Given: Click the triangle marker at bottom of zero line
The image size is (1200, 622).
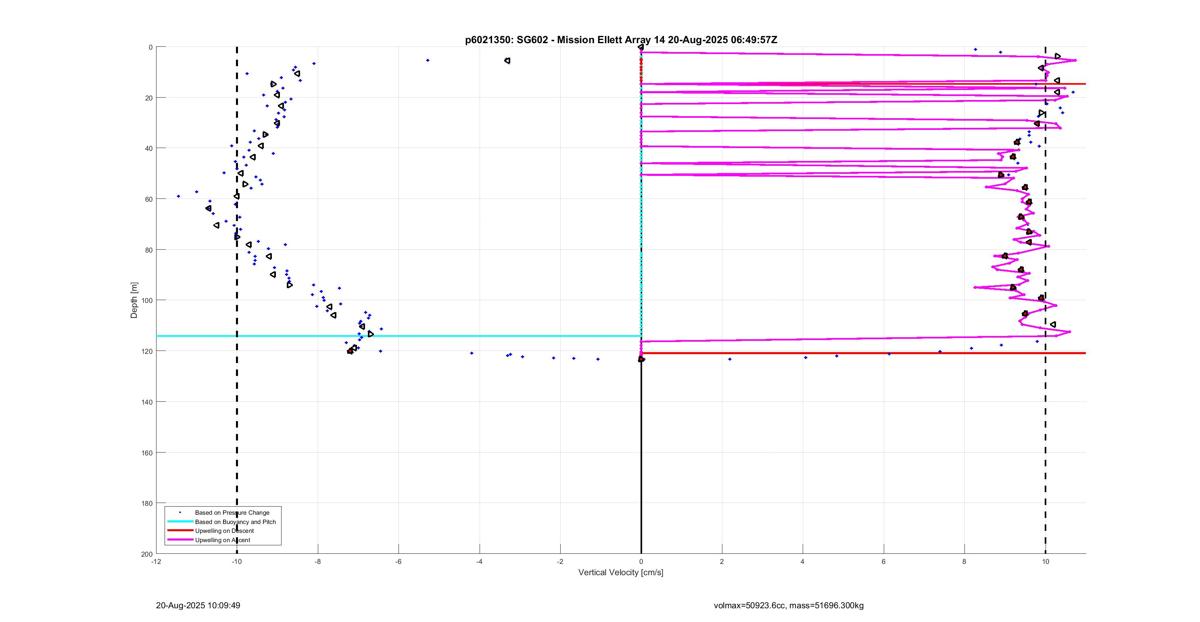Looking at the screenshot, I should [641, 359].
